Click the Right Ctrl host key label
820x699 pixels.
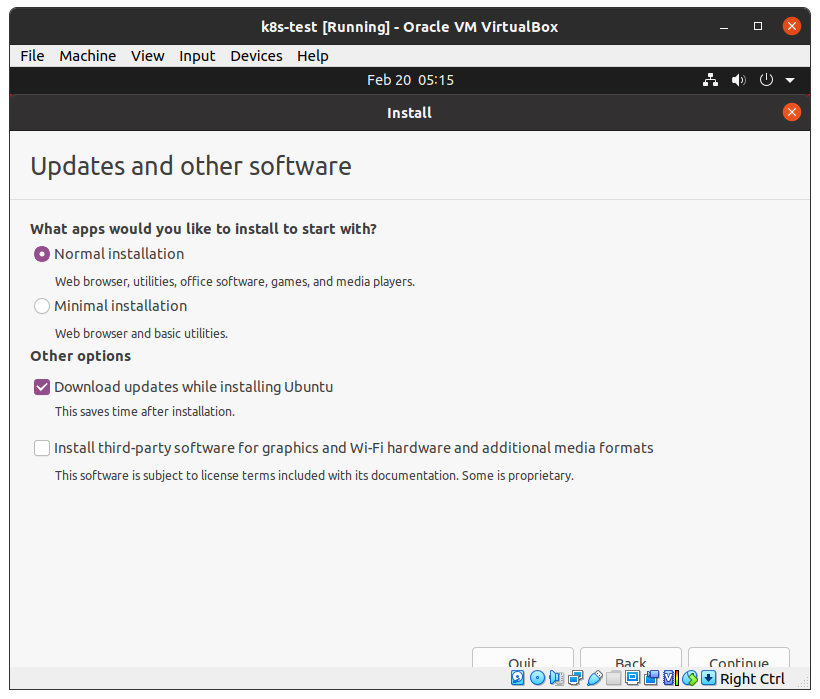(x=752, y=679)
